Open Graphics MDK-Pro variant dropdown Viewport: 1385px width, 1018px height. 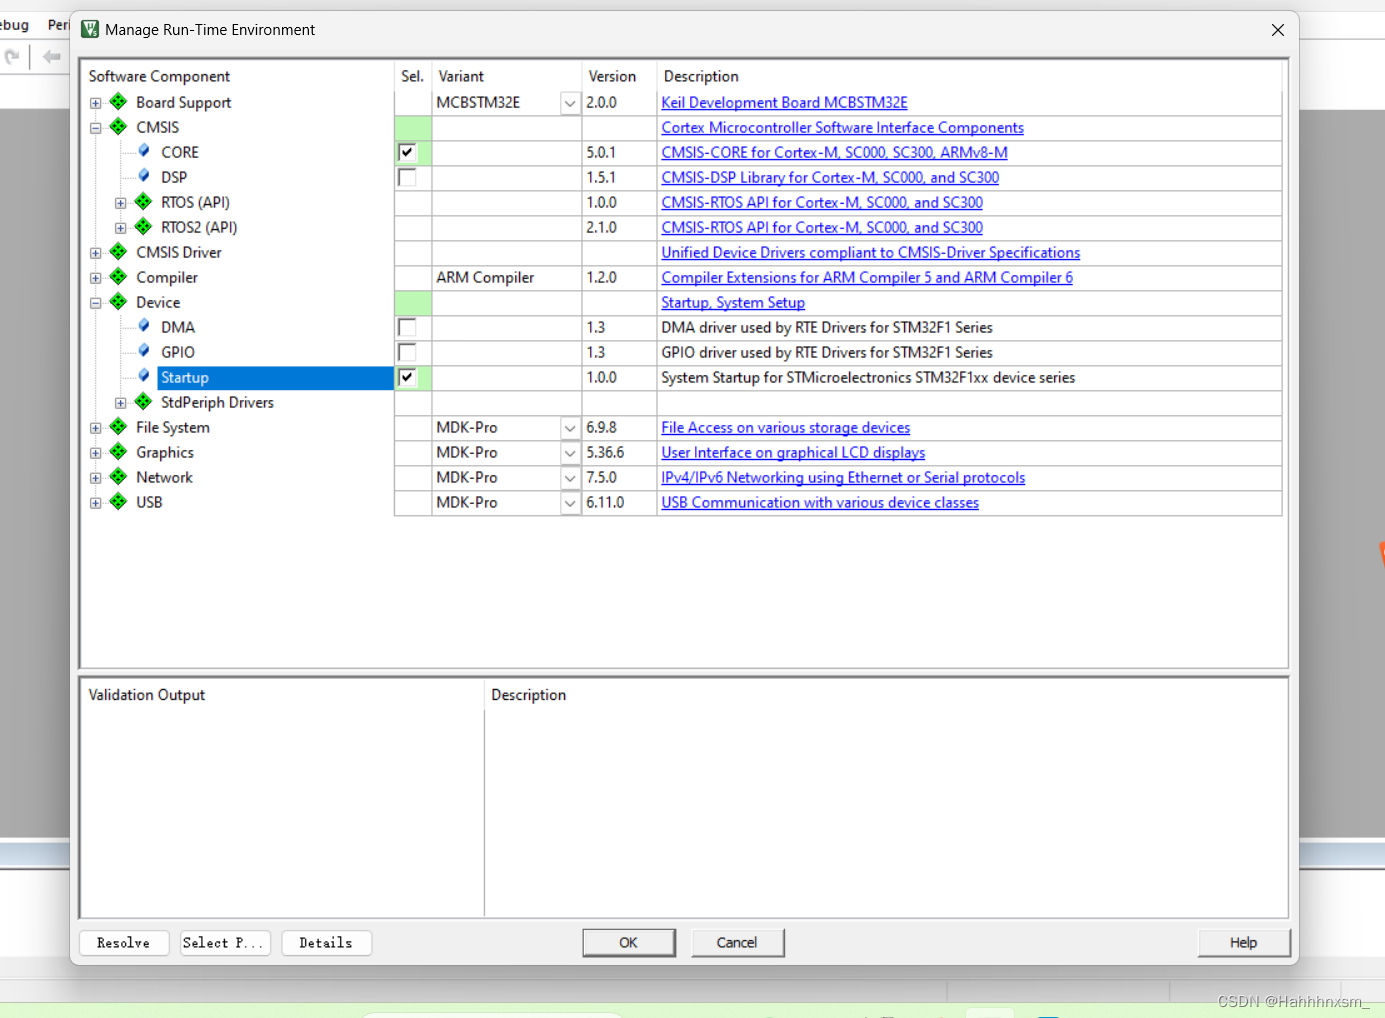tap(570, 453)
